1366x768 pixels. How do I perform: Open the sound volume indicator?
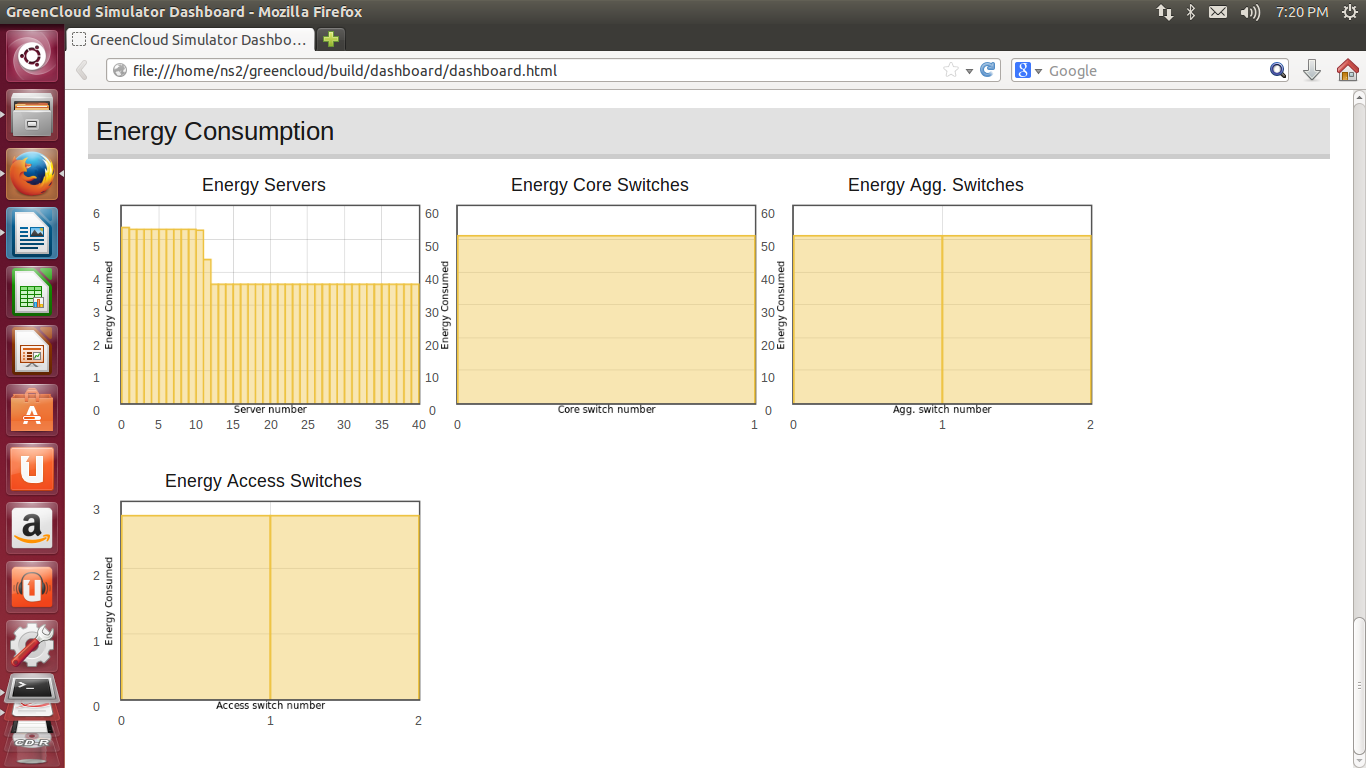pos(1250,12)
